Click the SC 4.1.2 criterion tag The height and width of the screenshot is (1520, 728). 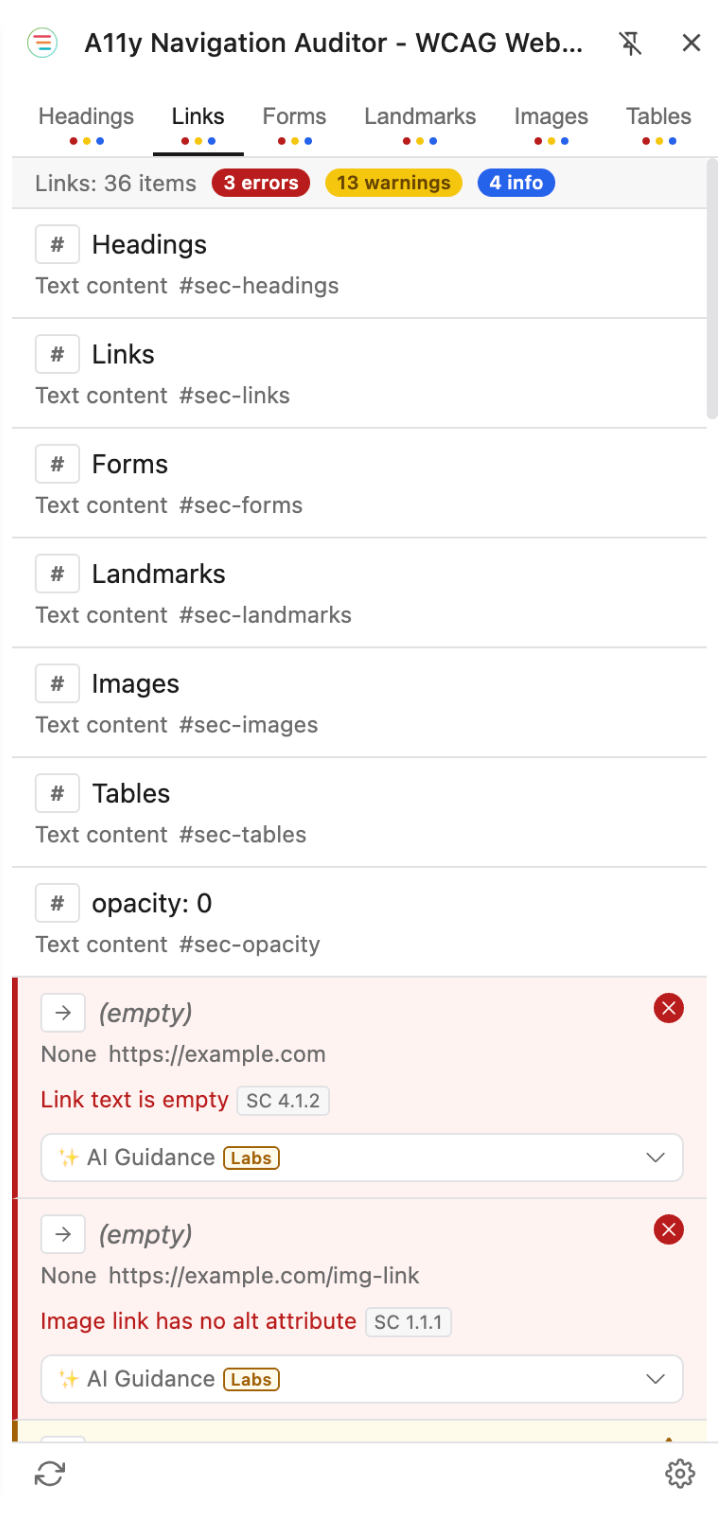[283, 1101]
